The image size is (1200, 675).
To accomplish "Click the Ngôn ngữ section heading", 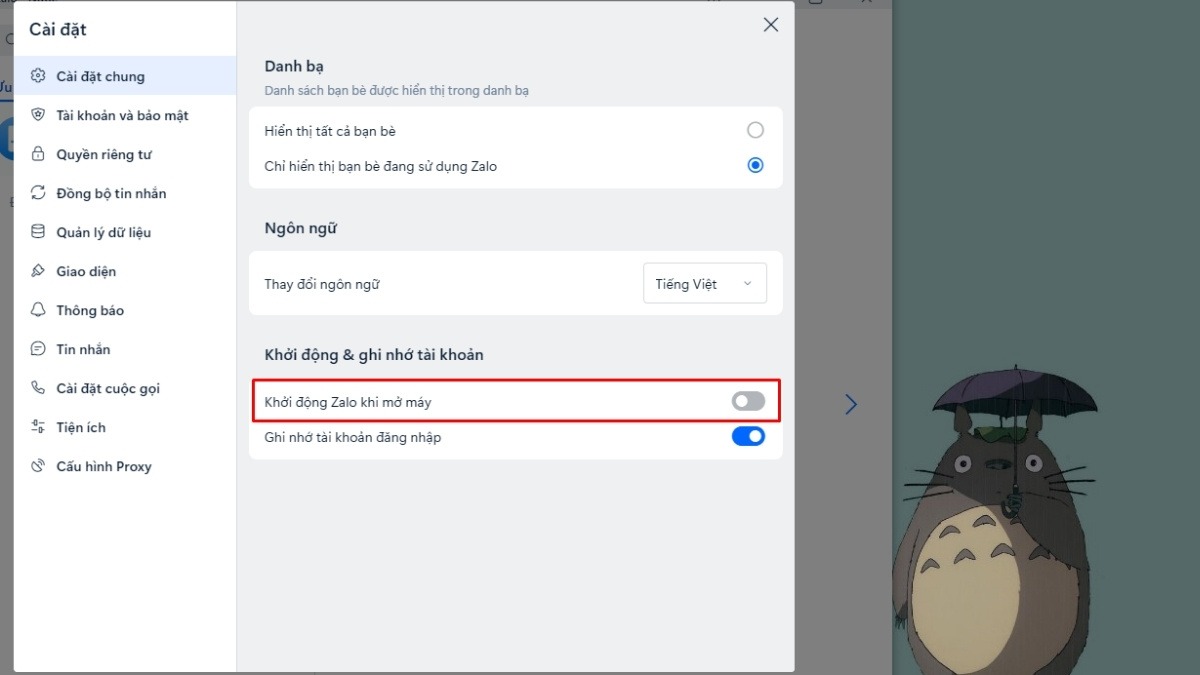I will pos(300,228).
